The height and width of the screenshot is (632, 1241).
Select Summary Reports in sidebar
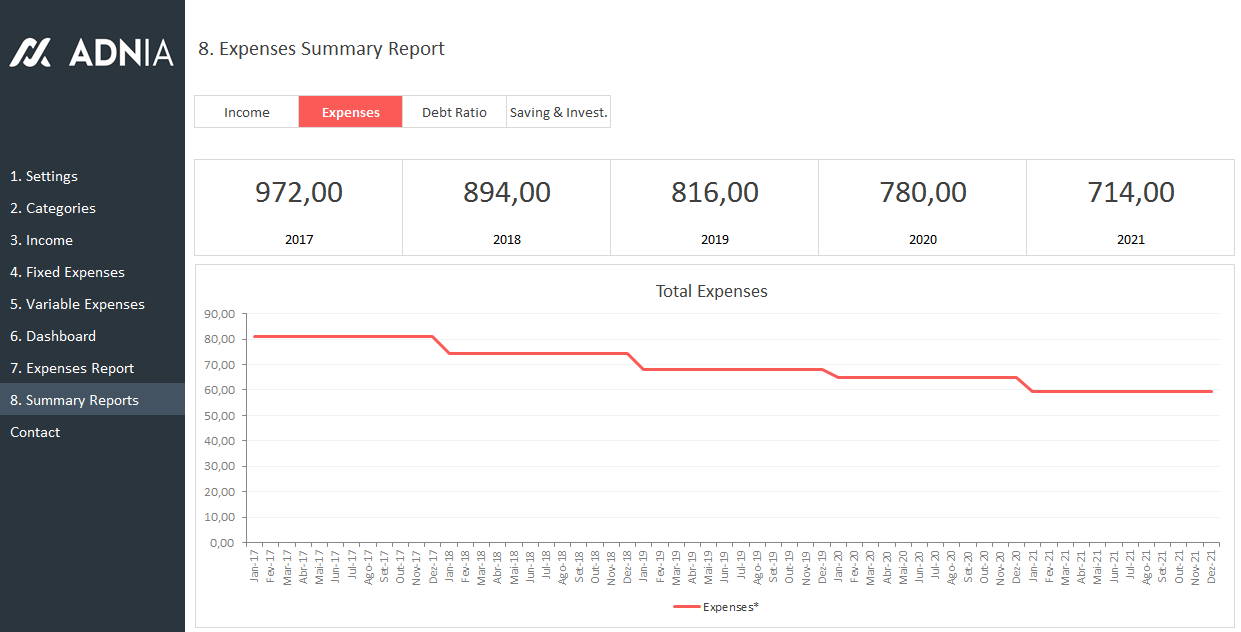coord(74,400)
